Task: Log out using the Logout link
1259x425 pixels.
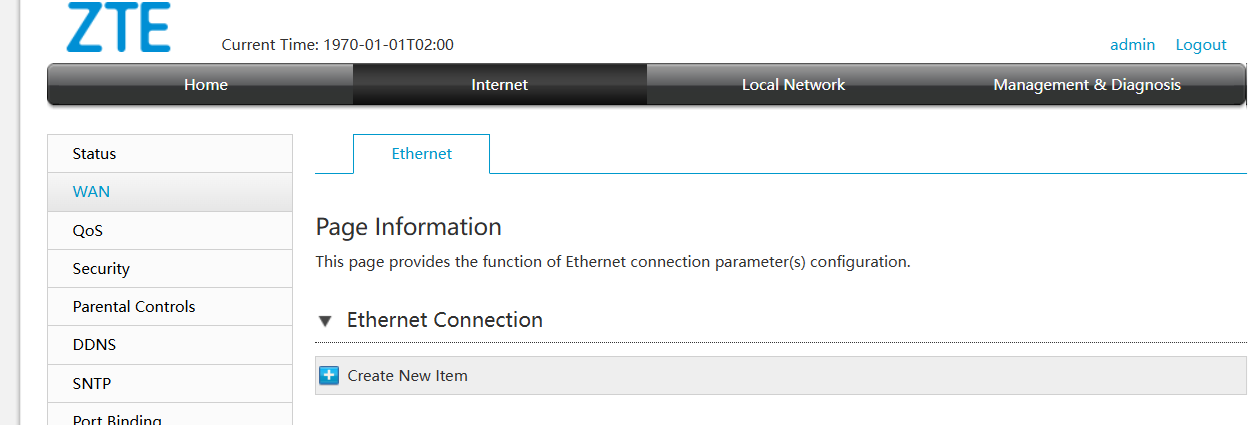Action: pos(1201,45)
